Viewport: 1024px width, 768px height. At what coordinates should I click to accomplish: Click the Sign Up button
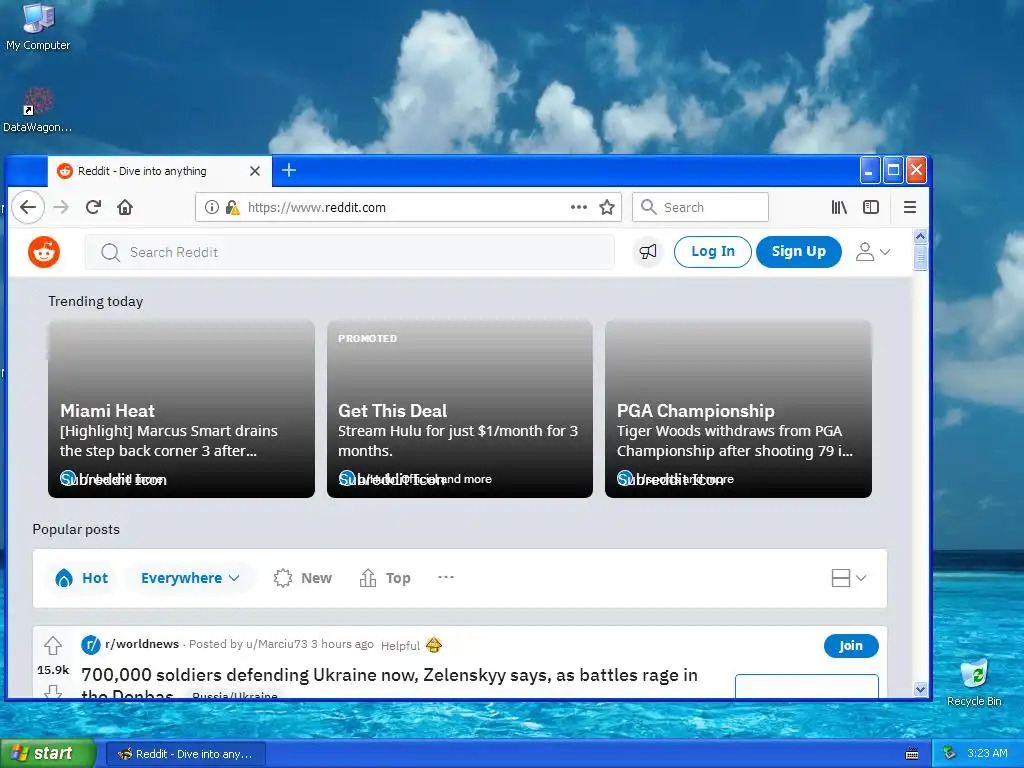point(799,251)
